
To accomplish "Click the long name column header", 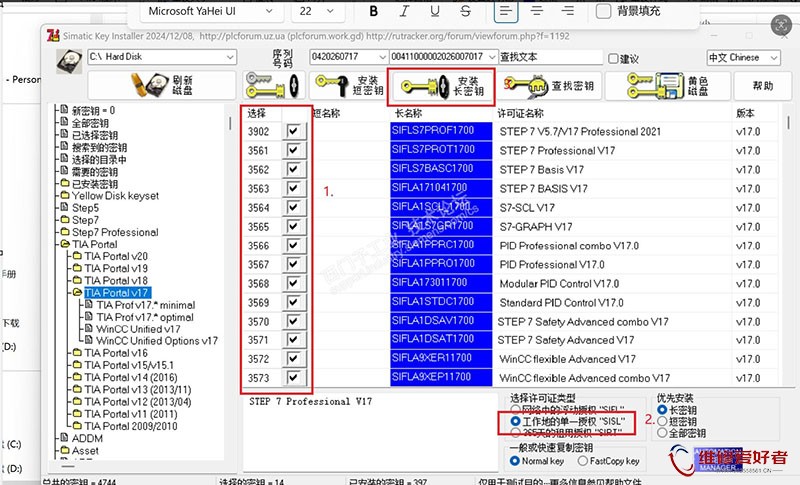I will (408, 113).
